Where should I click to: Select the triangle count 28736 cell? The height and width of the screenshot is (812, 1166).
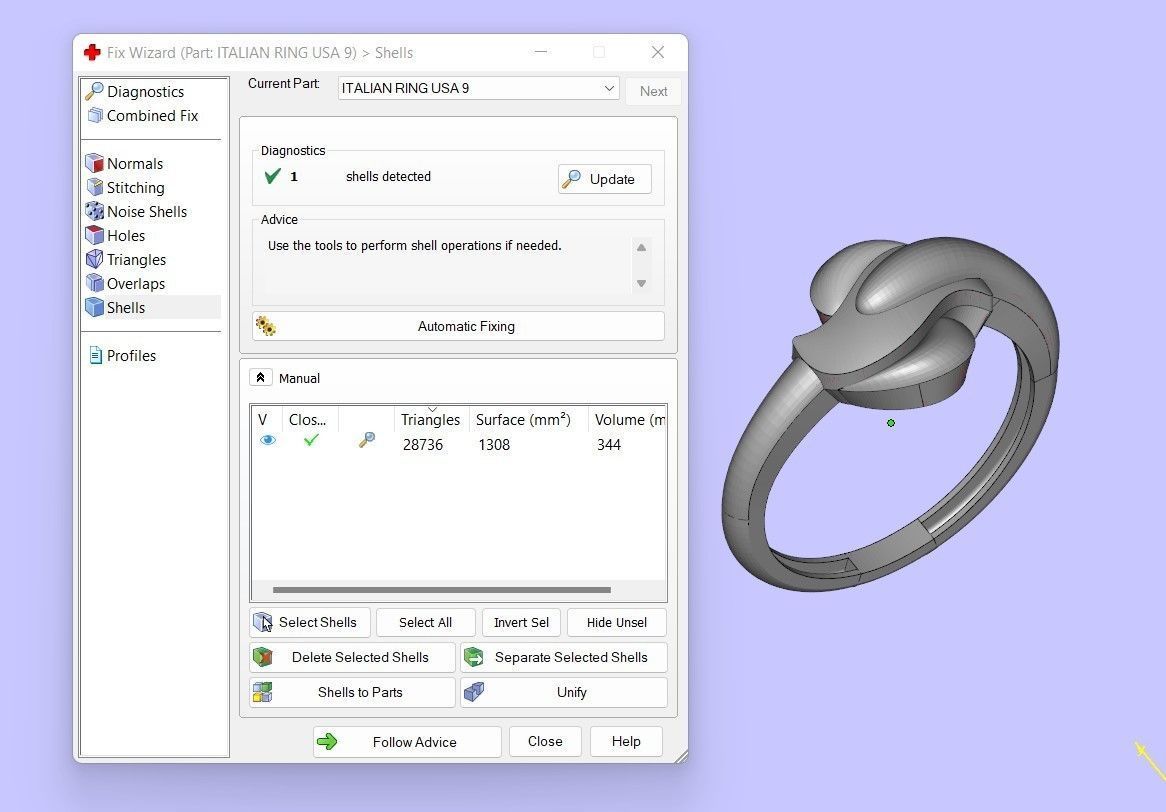click(x=422, y=445)
